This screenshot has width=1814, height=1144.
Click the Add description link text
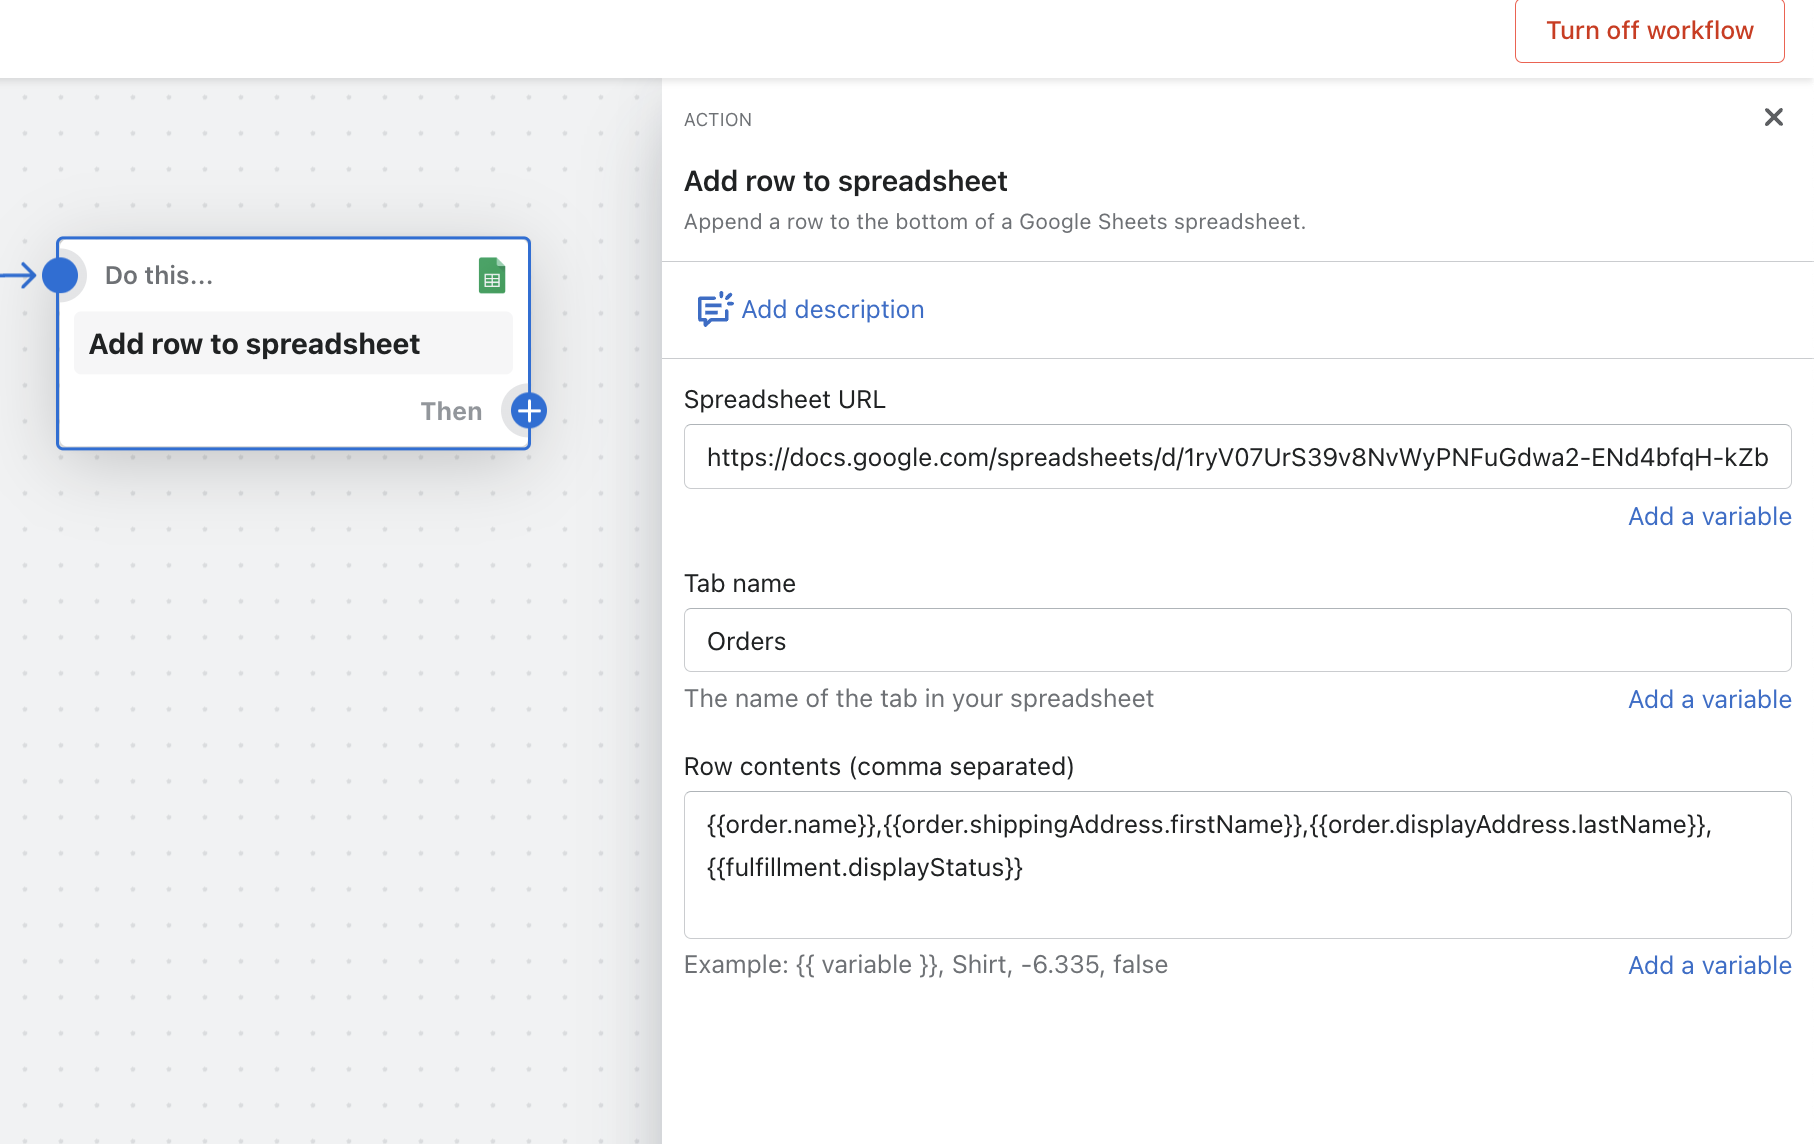pos(832,309)
